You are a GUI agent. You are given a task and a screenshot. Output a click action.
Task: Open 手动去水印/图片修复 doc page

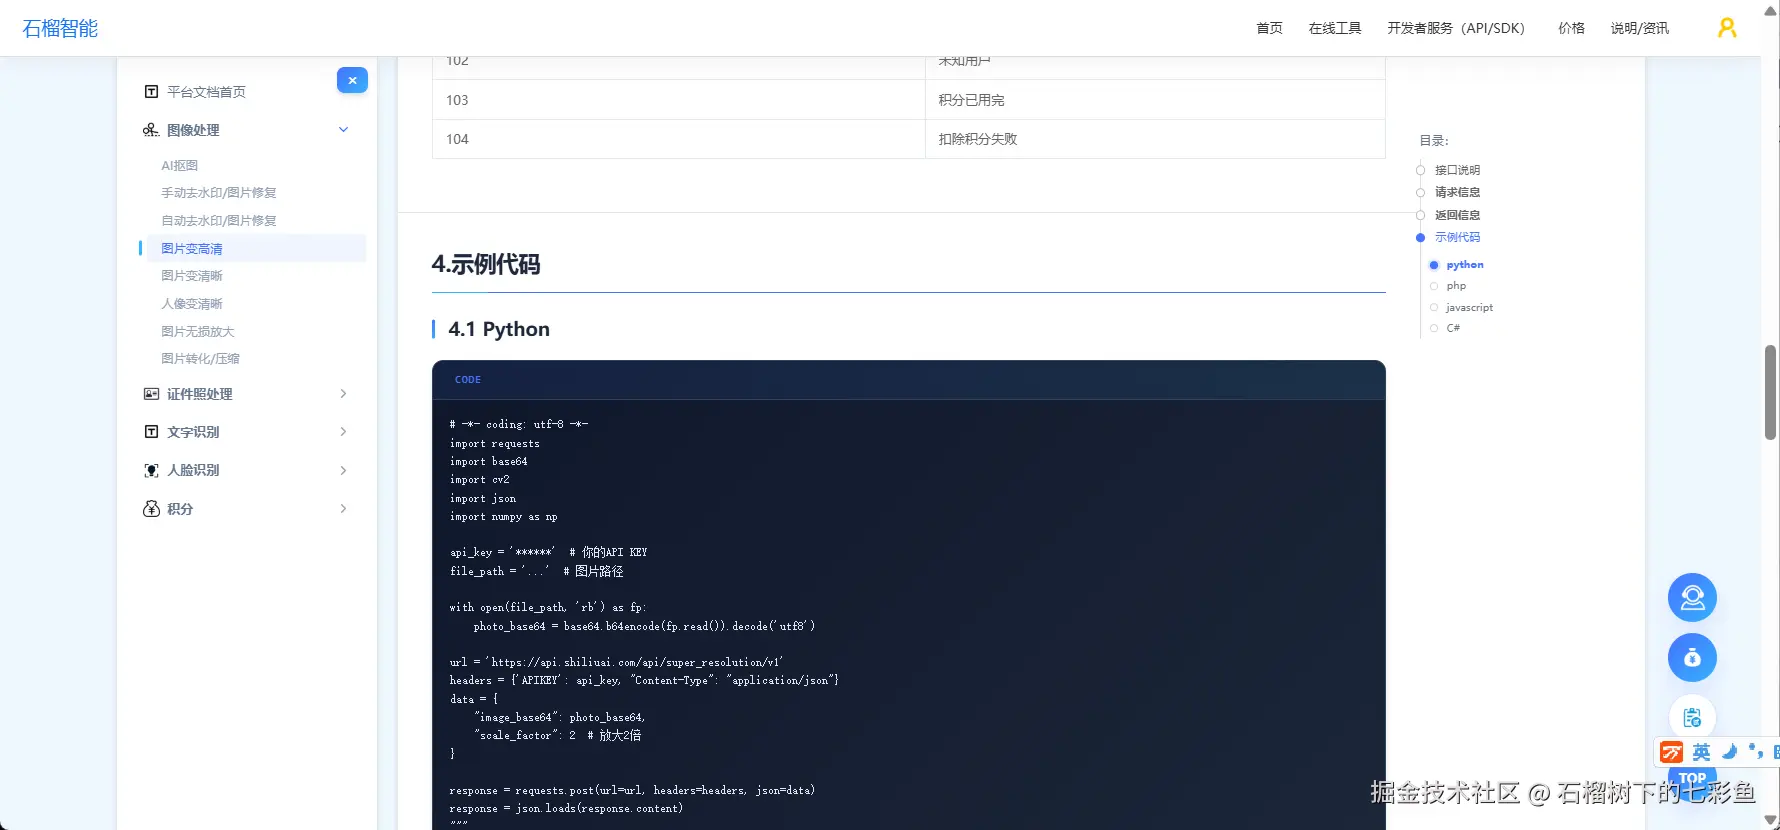pos(219,193)
